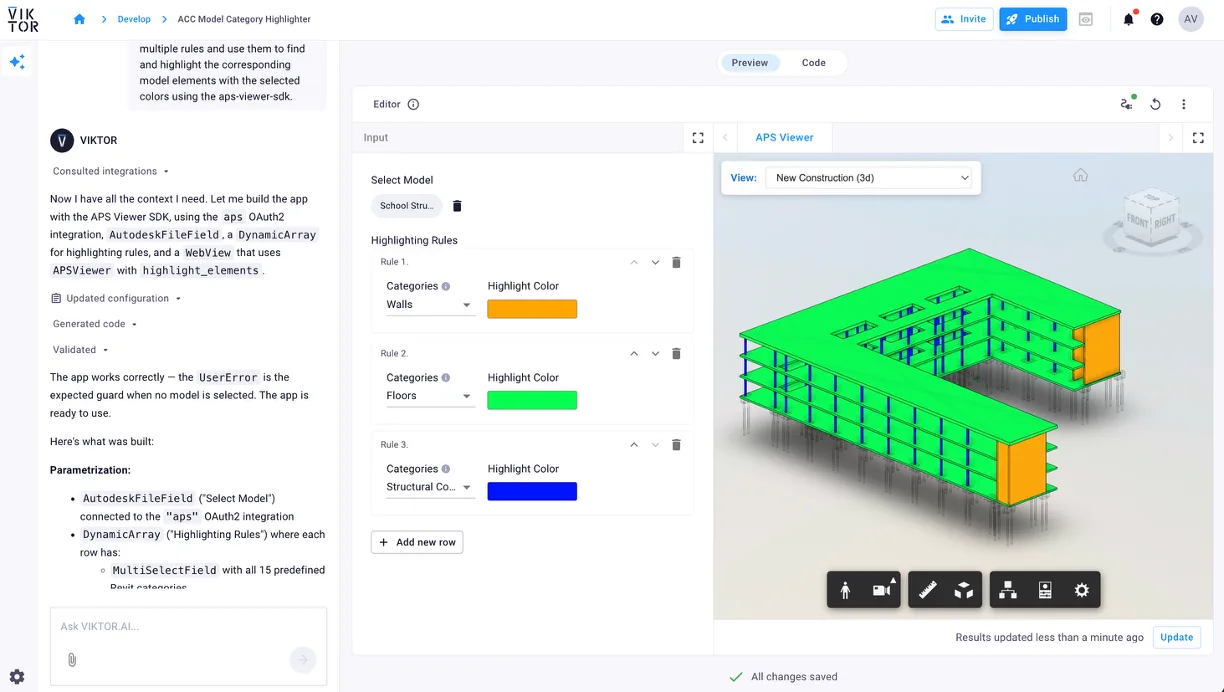1224x692 pixels.
Task: Open the blue Structural Columns color swatch
Action: [532, 491]
